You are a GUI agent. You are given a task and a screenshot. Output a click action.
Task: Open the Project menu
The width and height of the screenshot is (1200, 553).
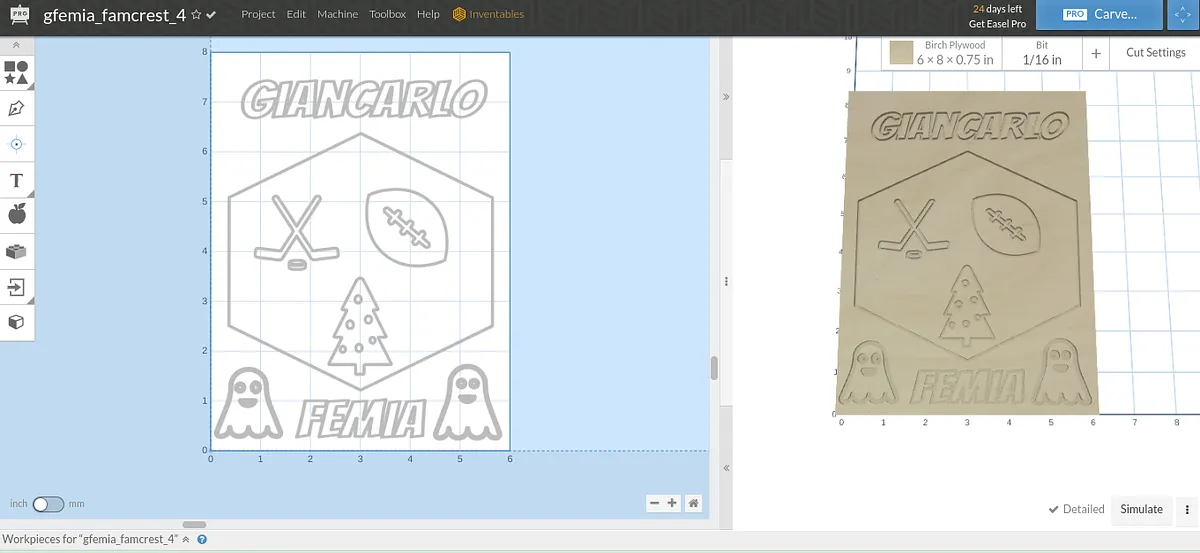pyautogui.click(x=258, y=15)
